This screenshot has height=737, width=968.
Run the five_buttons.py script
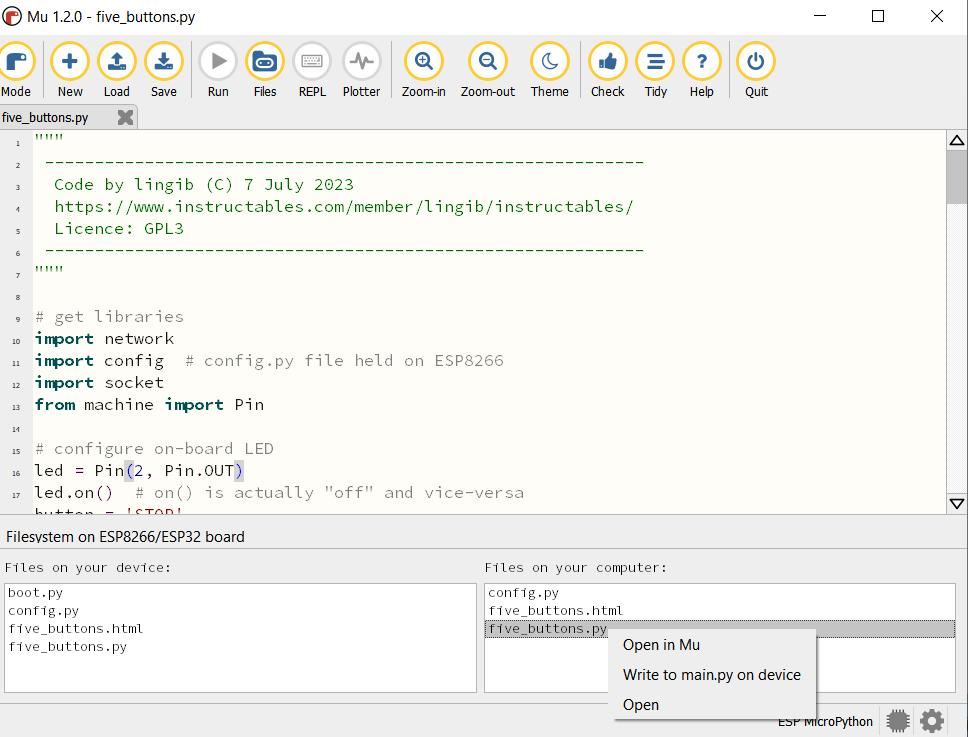pyautogui.click(x=218, y=62)
